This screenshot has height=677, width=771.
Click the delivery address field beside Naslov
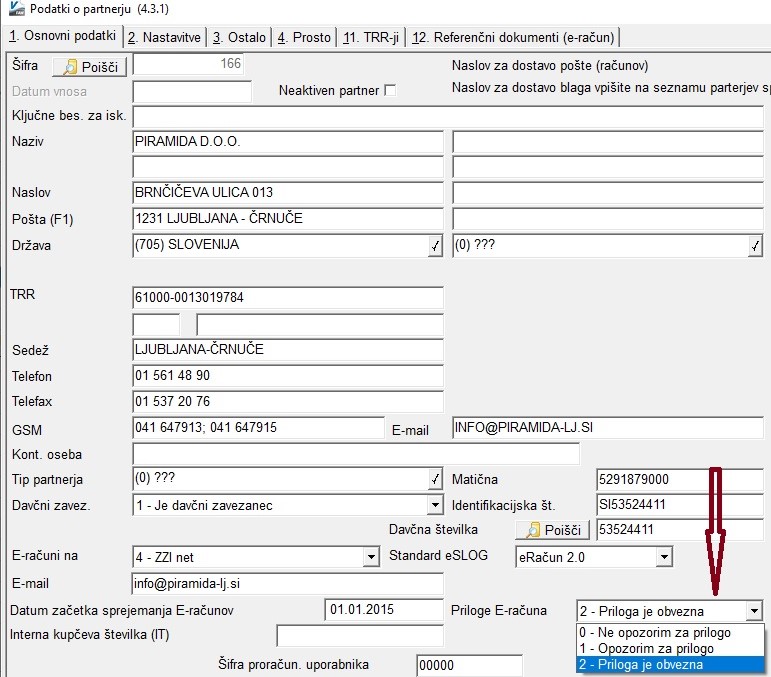click(x=608, y=192)
